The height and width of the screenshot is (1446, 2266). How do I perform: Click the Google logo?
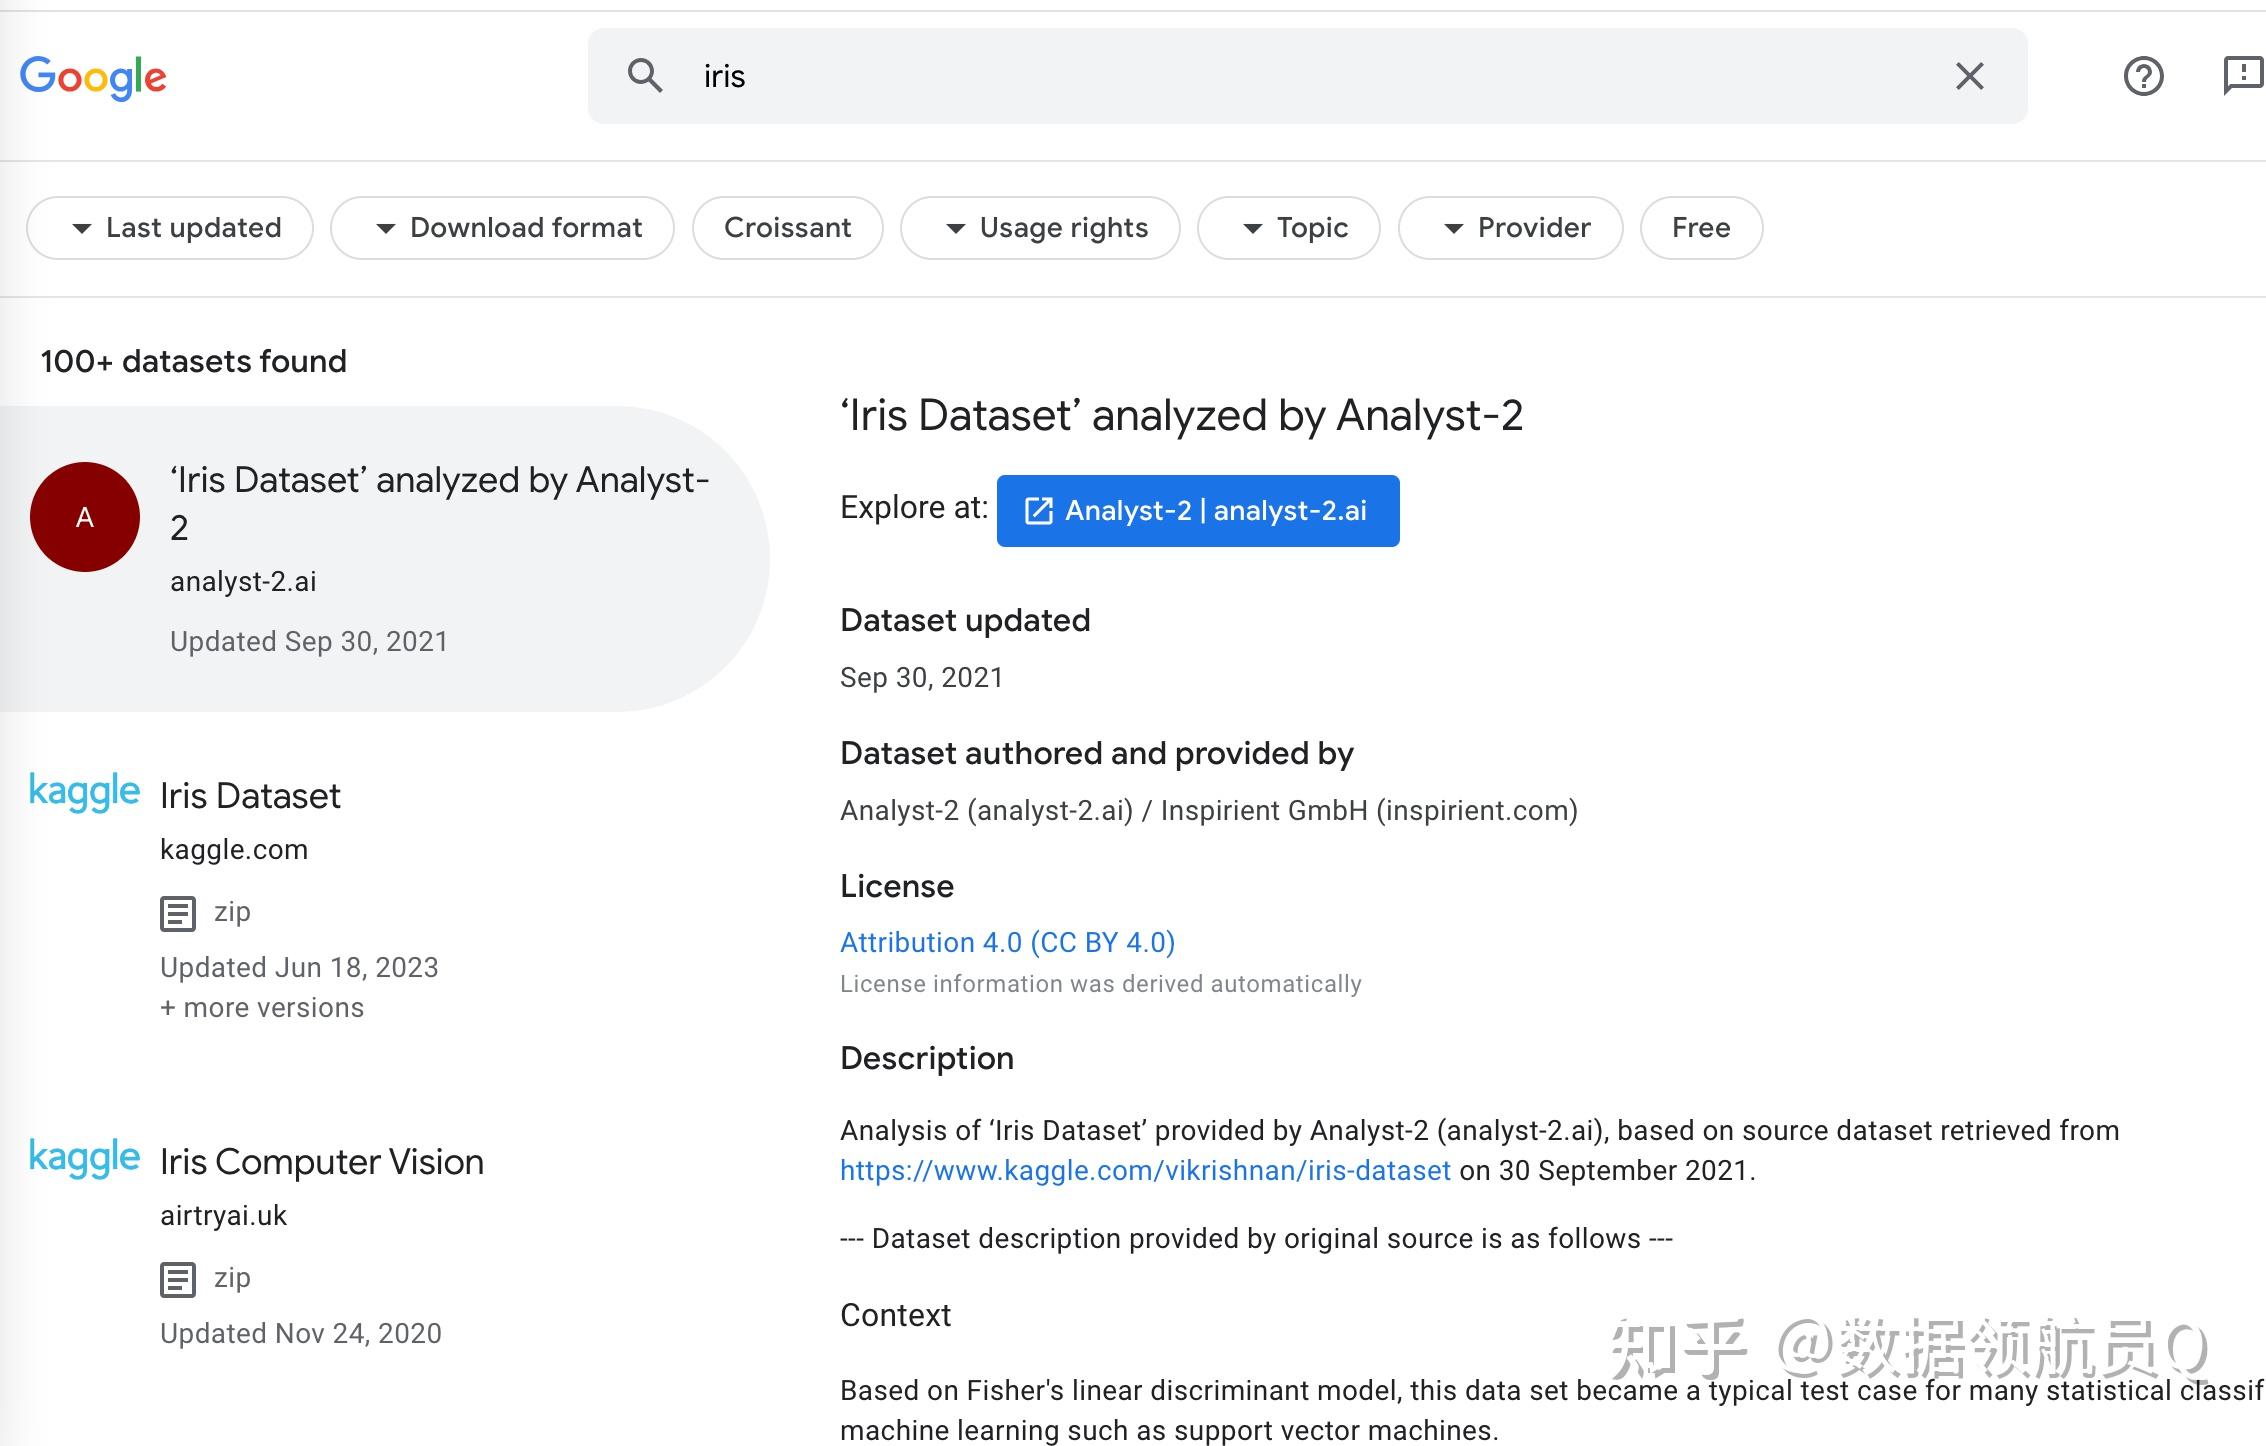point(93,77)
